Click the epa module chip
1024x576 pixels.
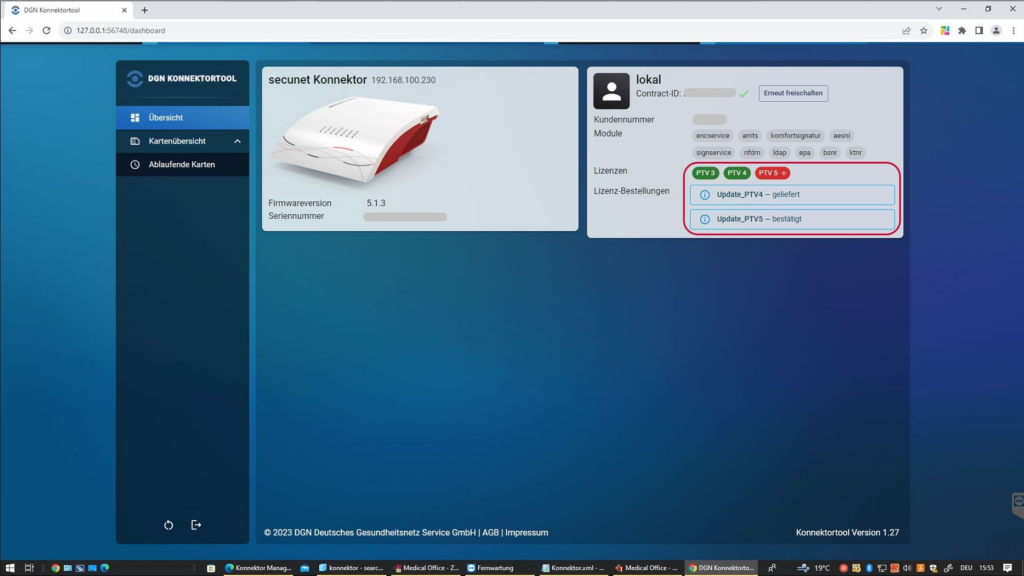point(805,153)
